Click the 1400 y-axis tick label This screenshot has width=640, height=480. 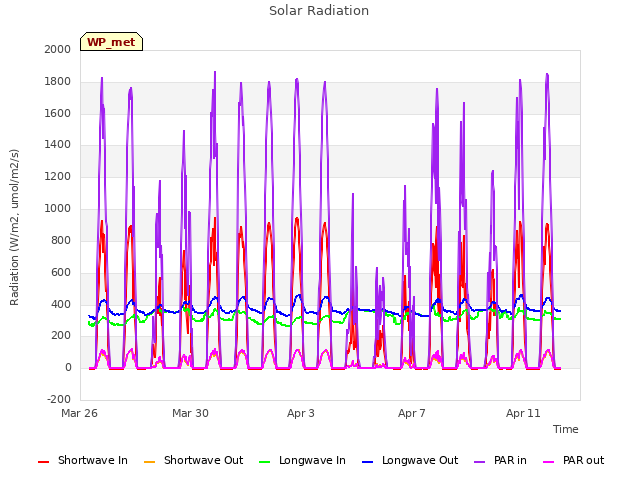58,144
